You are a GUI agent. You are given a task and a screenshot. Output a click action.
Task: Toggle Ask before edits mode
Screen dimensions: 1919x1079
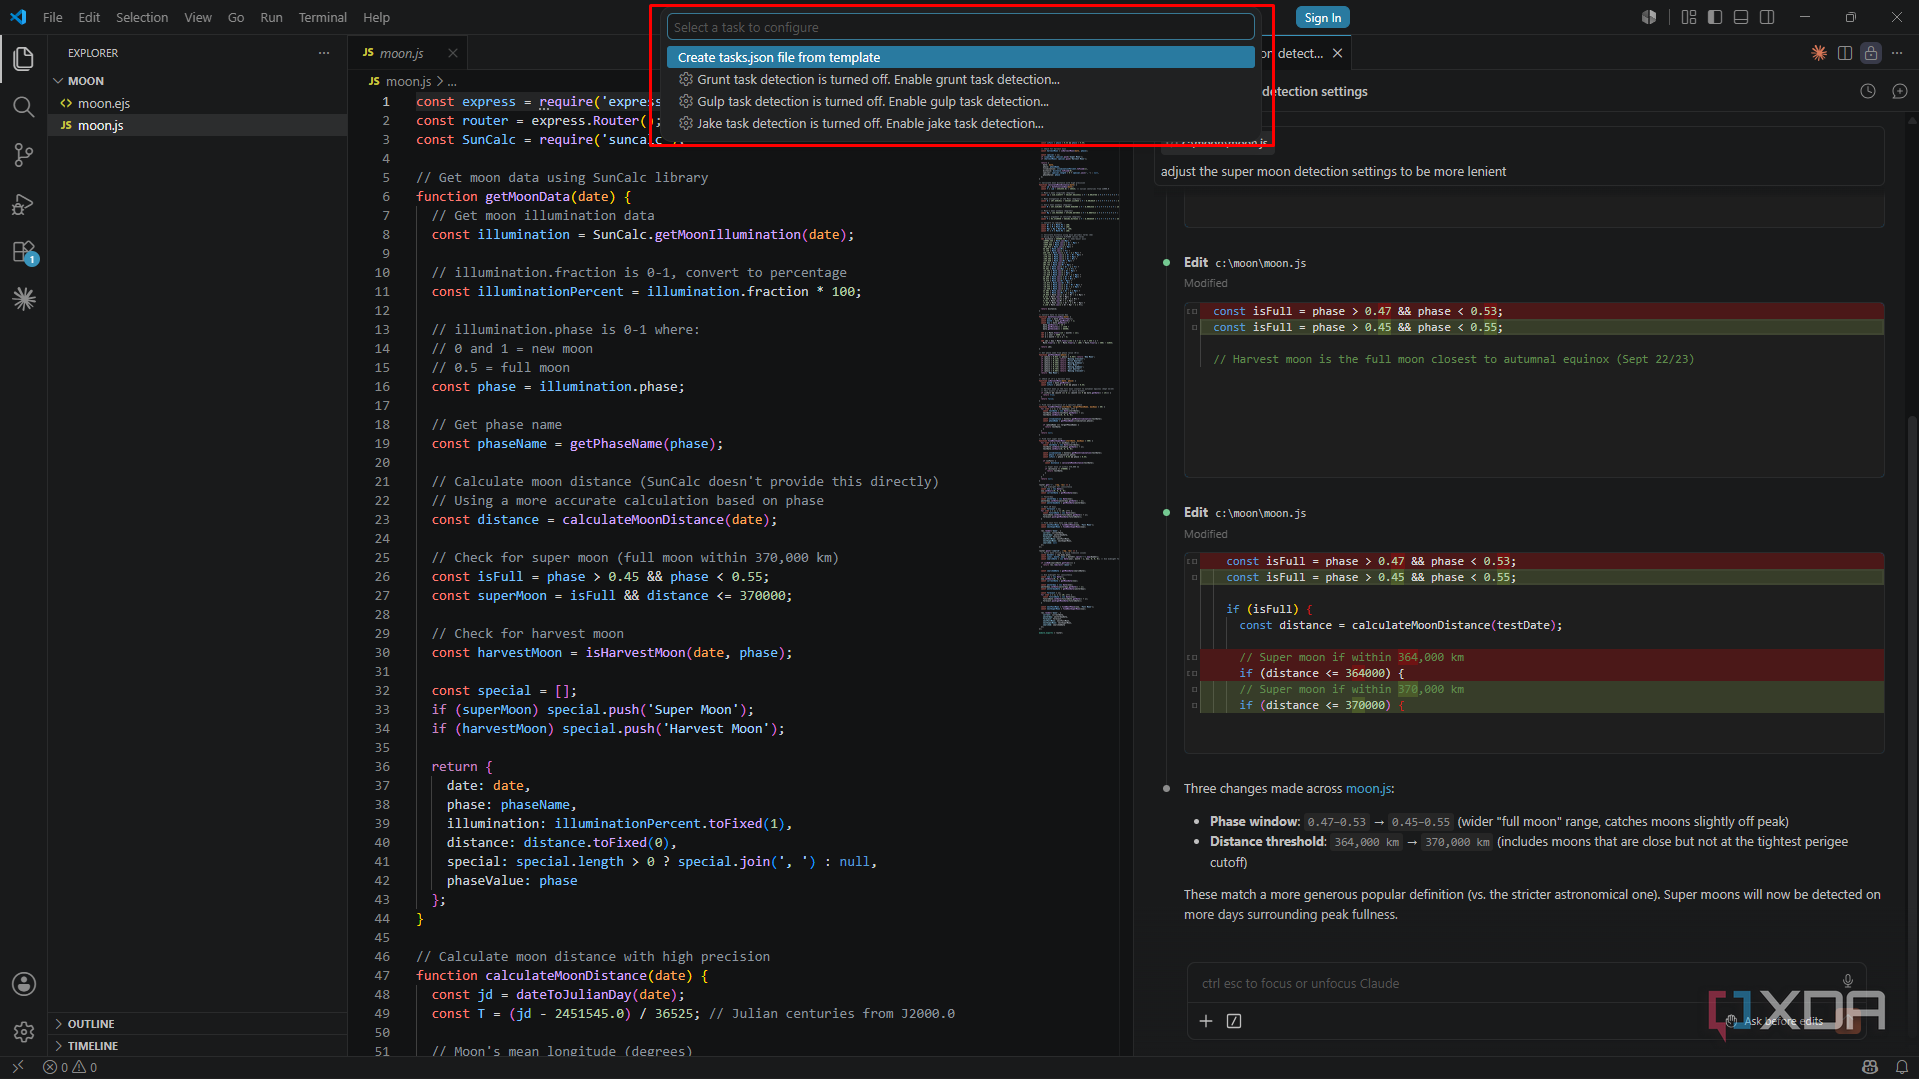1773,1021
